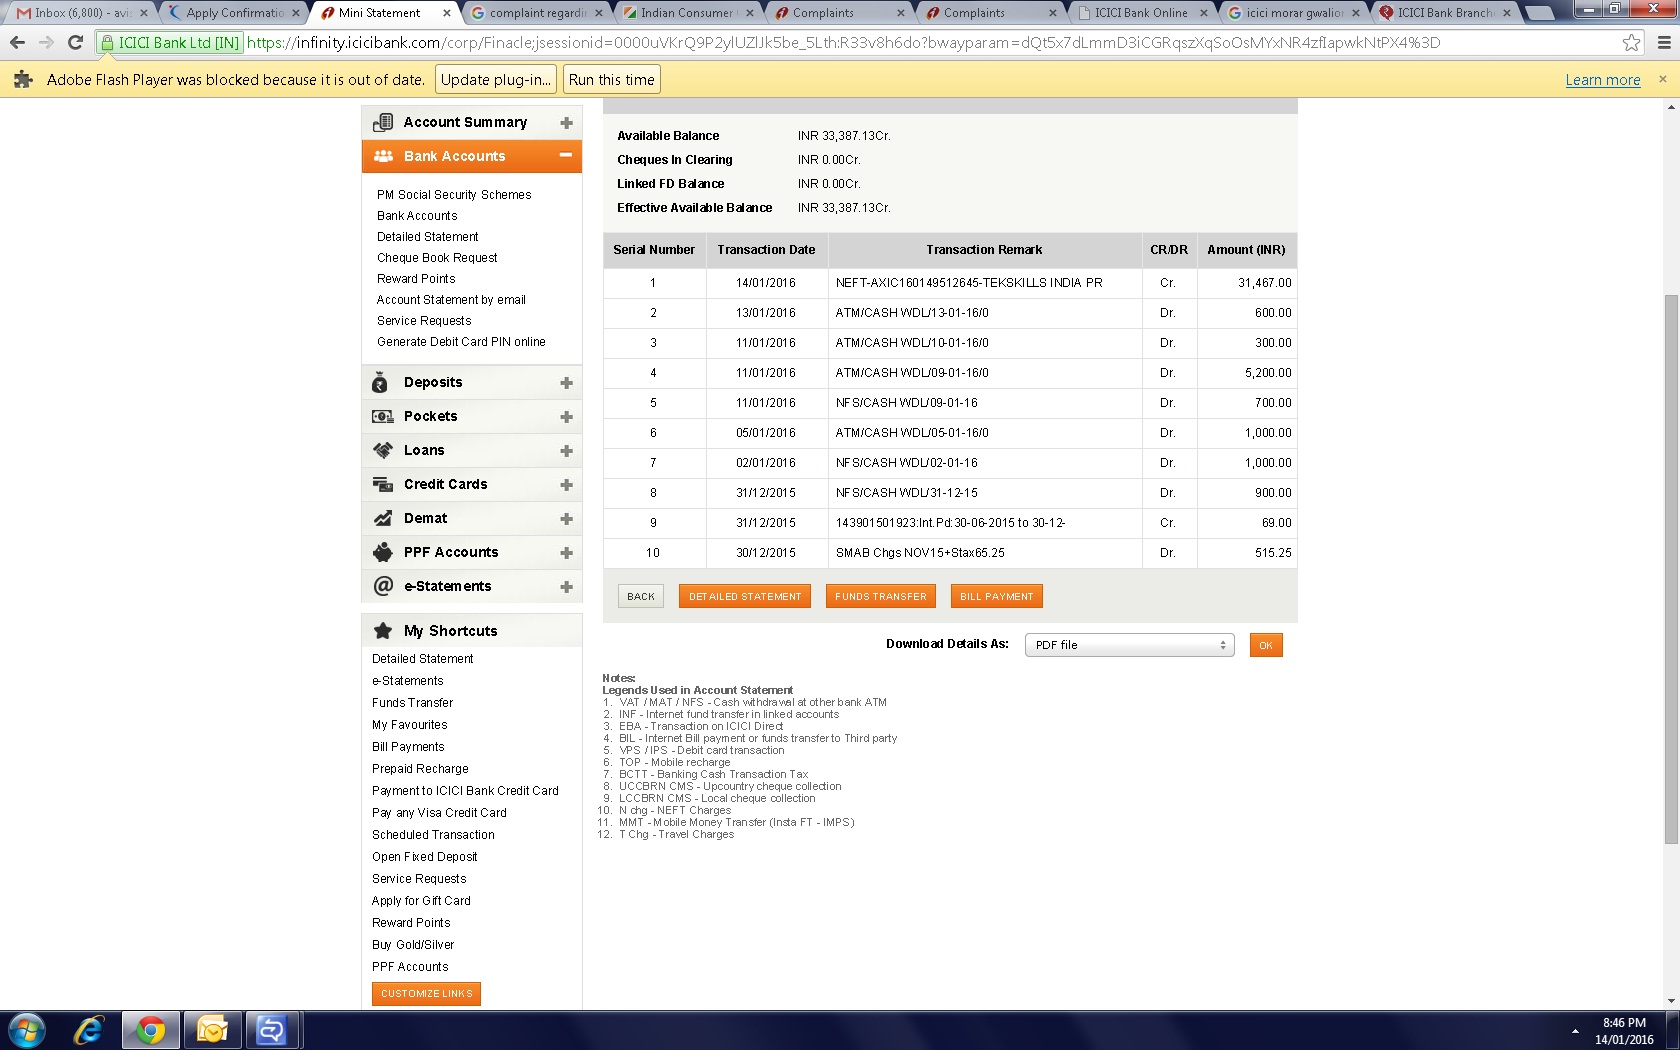Open Cheque Book Request menu item
Viewport: 1680px width, 1050px height.
[437, 258]
